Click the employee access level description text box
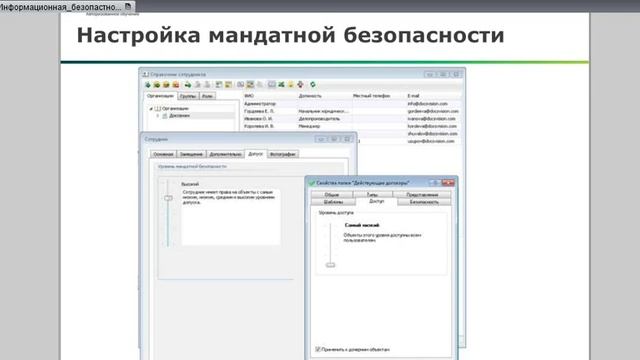This screenshot has width=640, height=360. pos(231,217)
